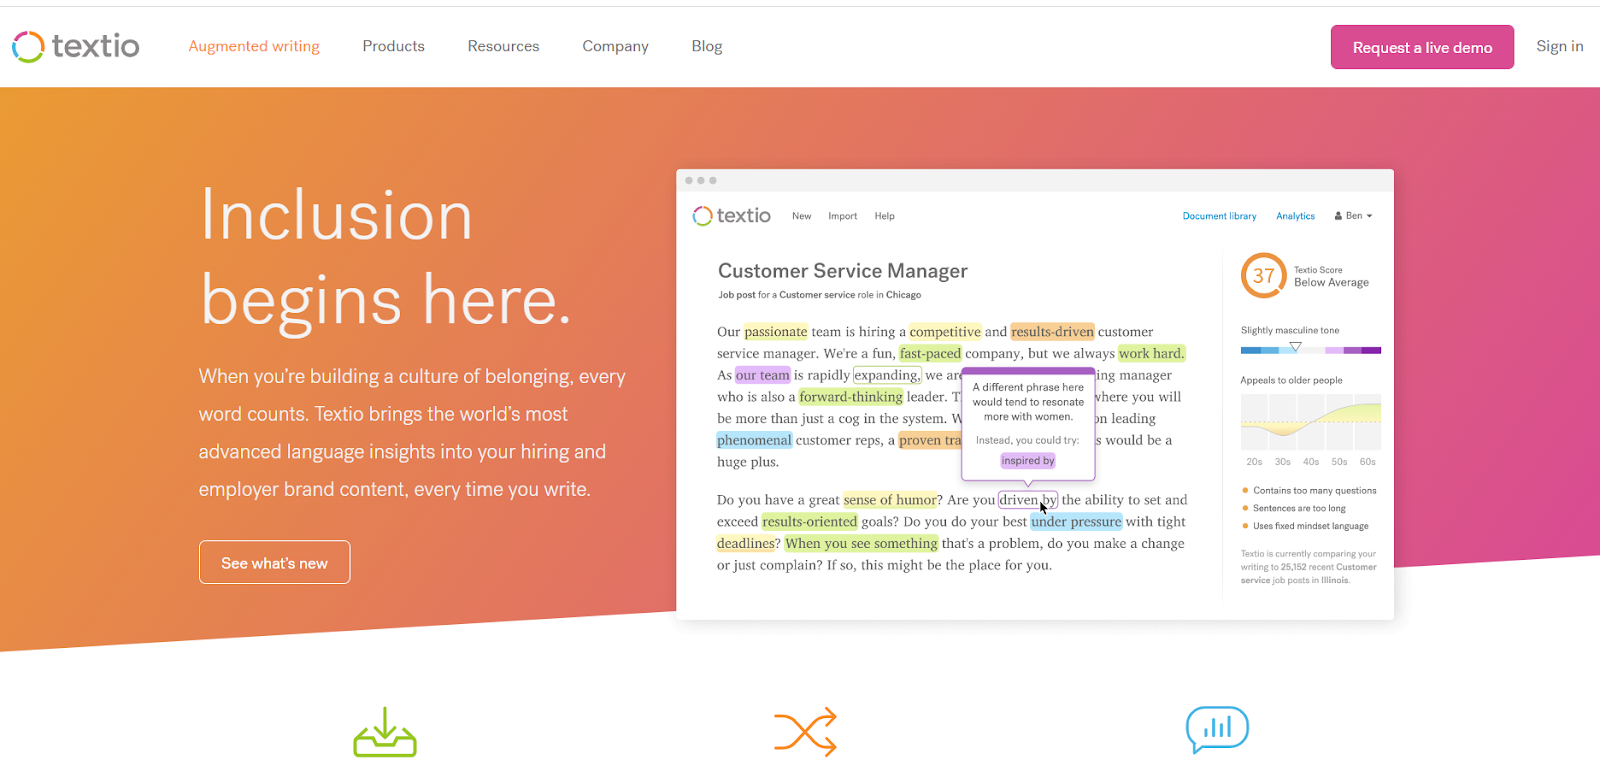Click Help in the app preview menu
Image resolution: width=1600 pixels, height=772 pixels.
[x=885, y=216]
